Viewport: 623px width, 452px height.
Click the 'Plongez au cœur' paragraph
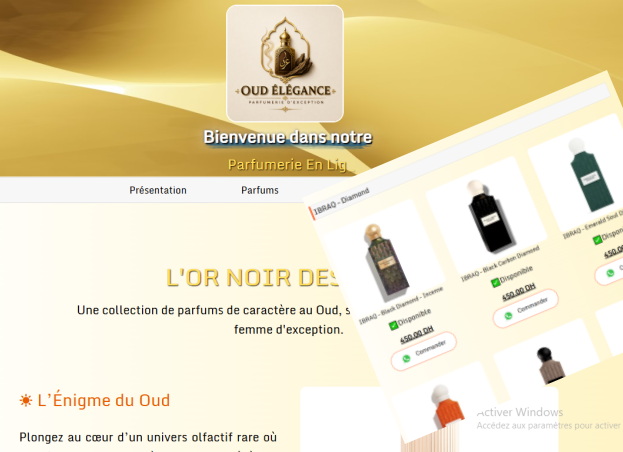pos(148,443)
